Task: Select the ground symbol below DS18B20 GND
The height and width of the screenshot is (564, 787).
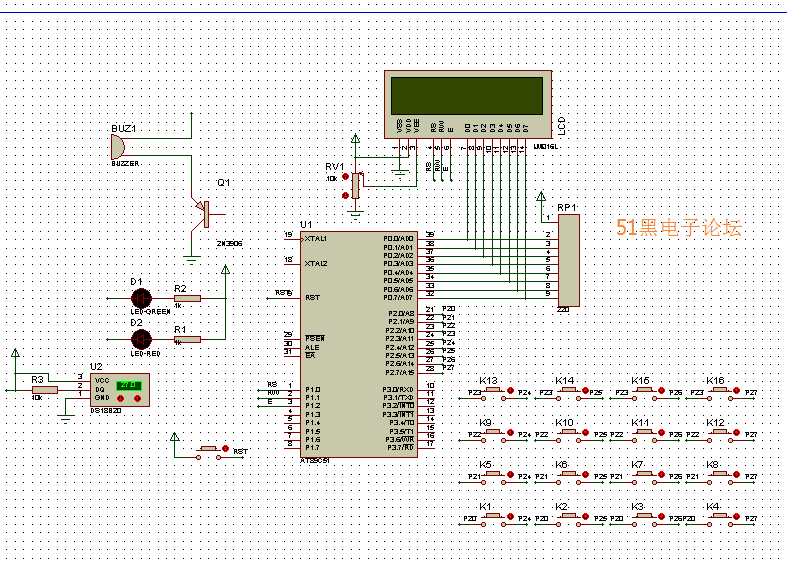Action: (x=66, y=418)
